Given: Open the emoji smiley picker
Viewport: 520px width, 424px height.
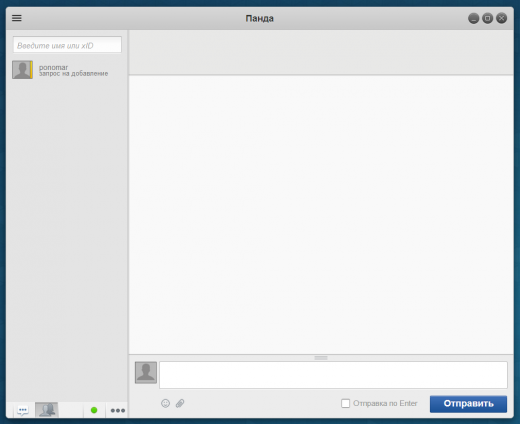Looking at the screenshot, I should [x=165, y=403].
